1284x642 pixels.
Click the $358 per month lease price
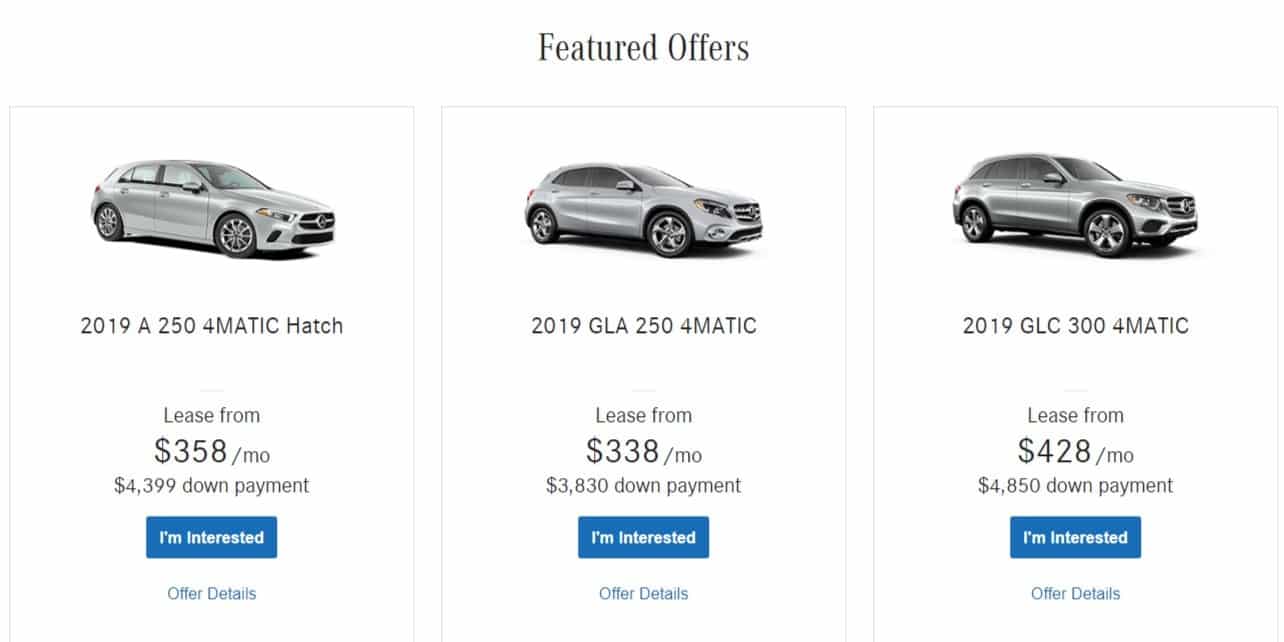click(211, 450)
